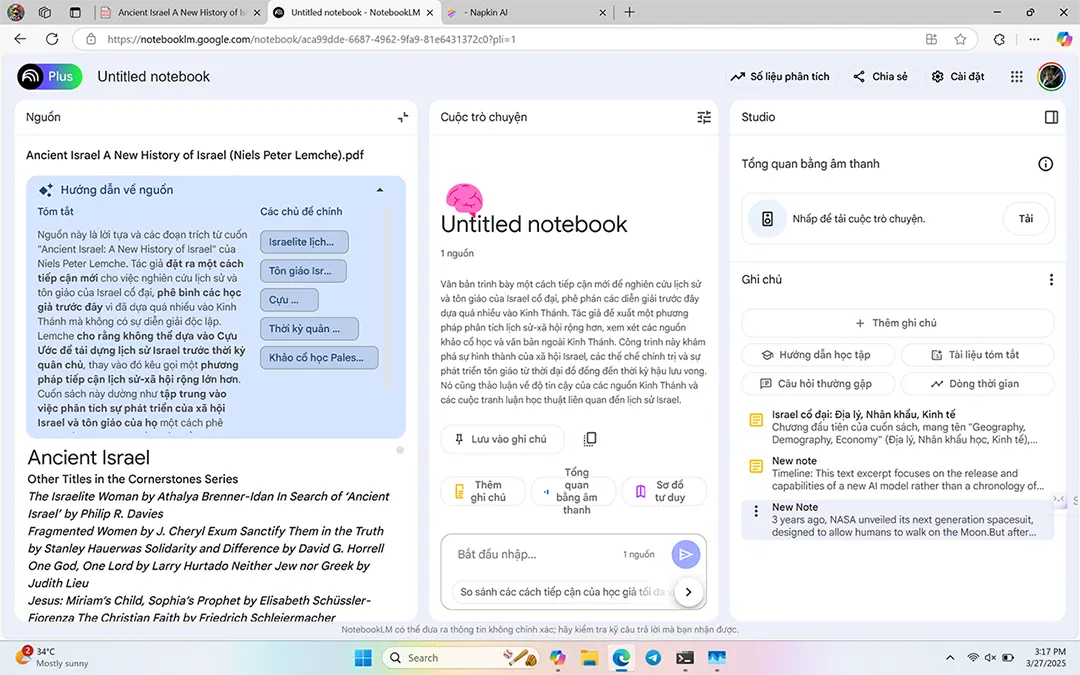Viewport: 1080px width, 675px height.
Task: Open the Ghi chú three-dot menu
Action: tap(1050, 279)
